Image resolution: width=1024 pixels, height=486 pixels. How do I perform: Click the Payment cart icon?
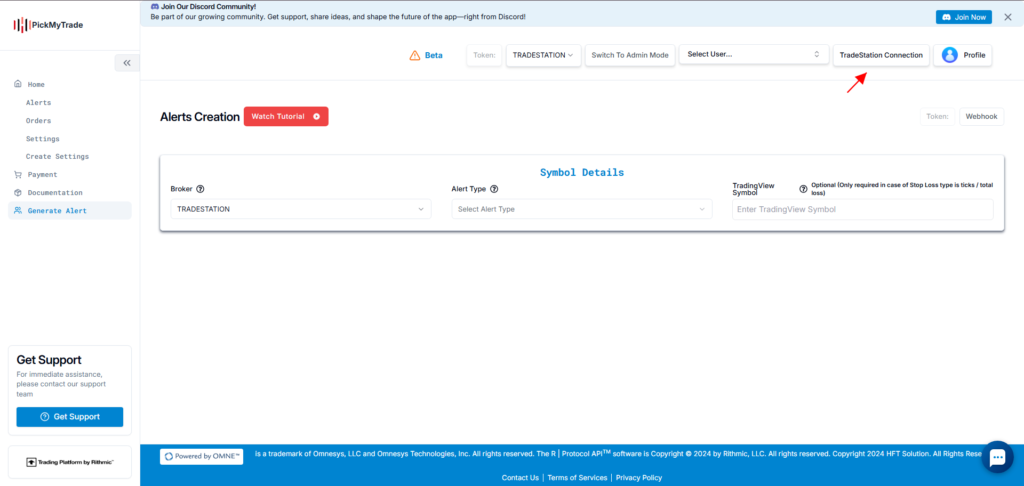(x=18, y=174)
